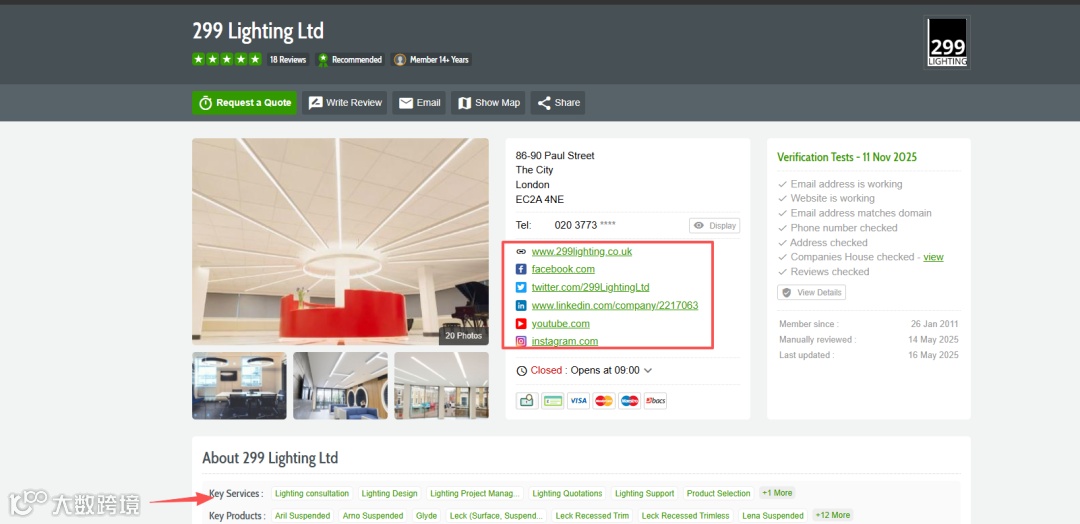Select the Aril Suspended product tag
Screen dimensions: 1080x524
pos(302,516)
